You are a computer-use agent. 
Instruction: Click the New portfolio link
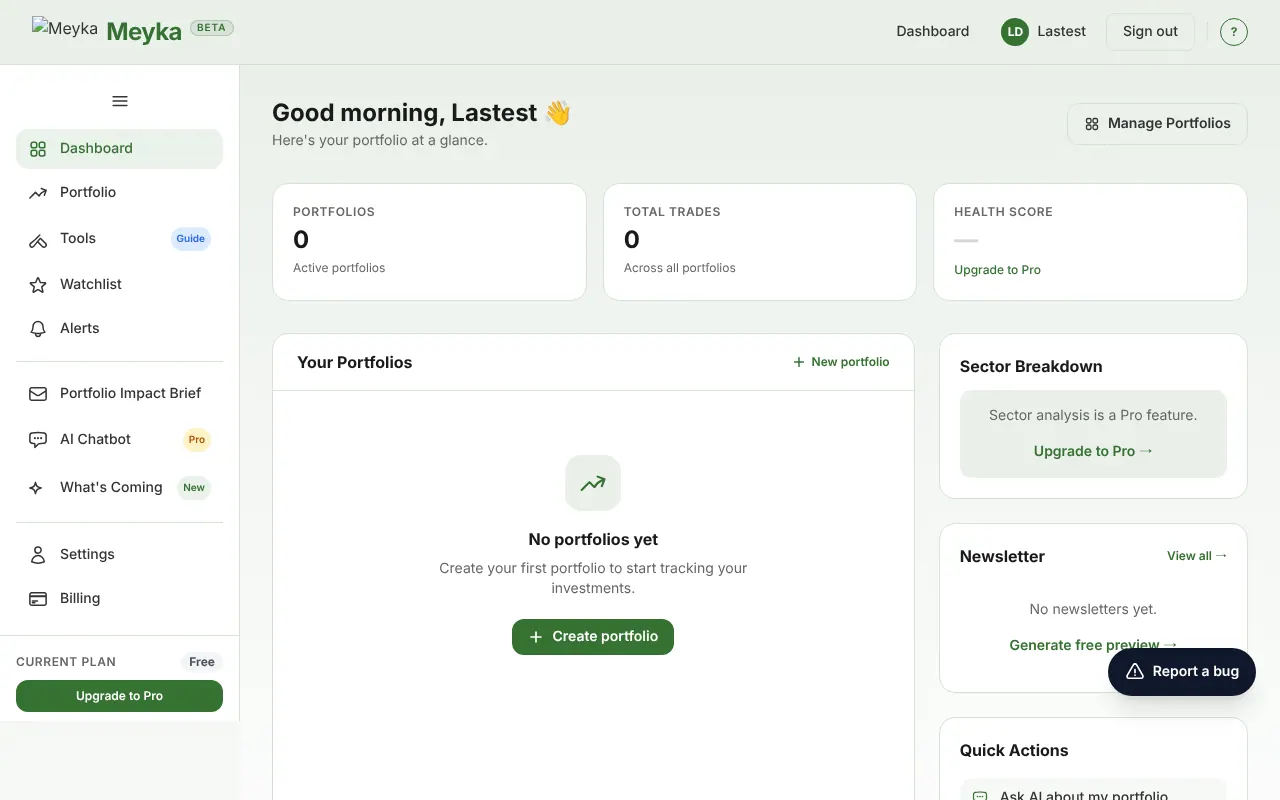tap(841, 362)
